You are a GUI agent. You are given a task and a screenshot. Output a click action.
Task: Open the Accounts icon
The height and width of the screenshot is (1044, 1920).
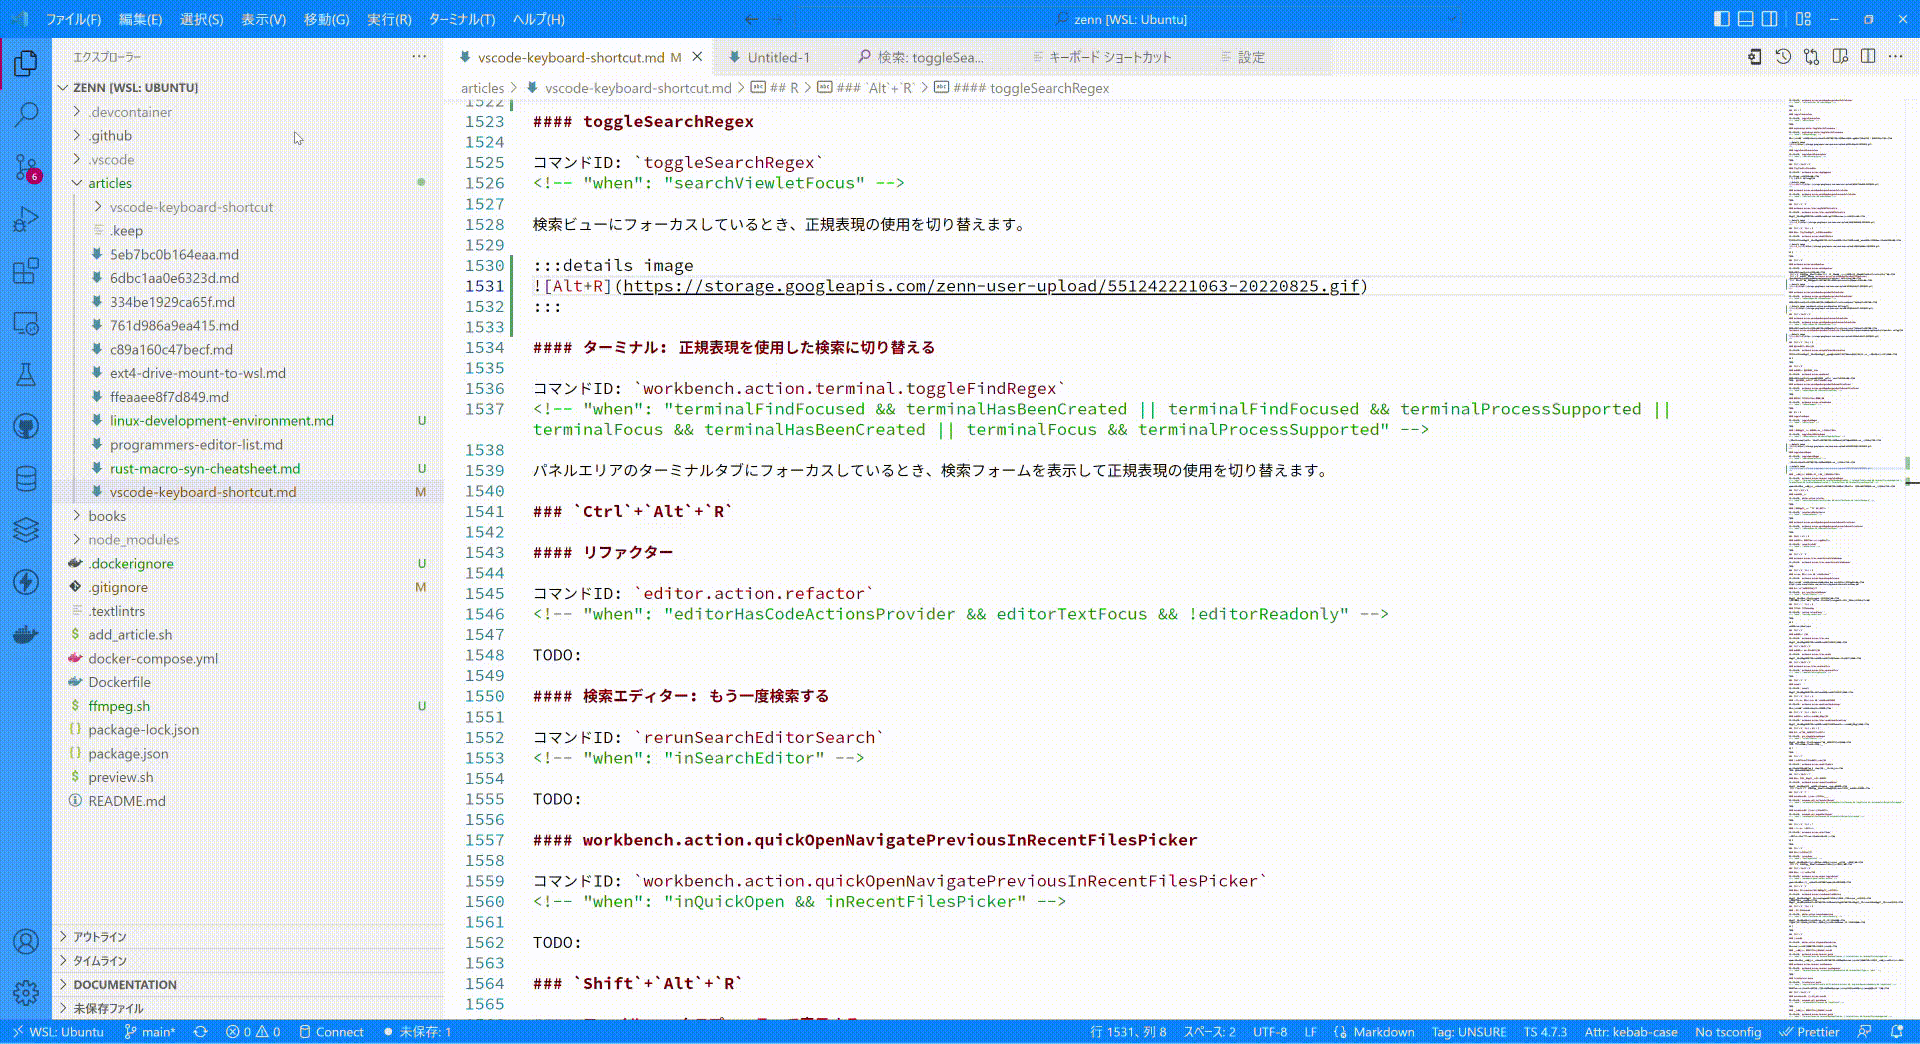(26, 941)
